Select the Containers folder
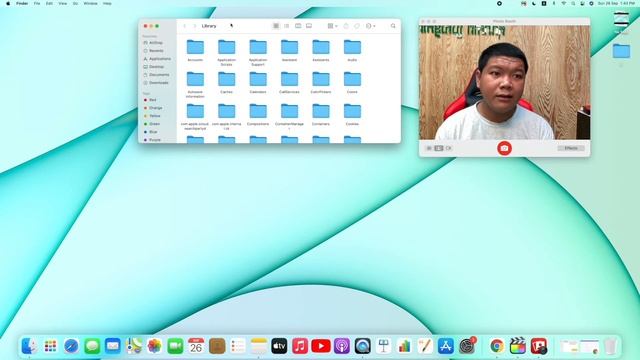 pos(321,115)
